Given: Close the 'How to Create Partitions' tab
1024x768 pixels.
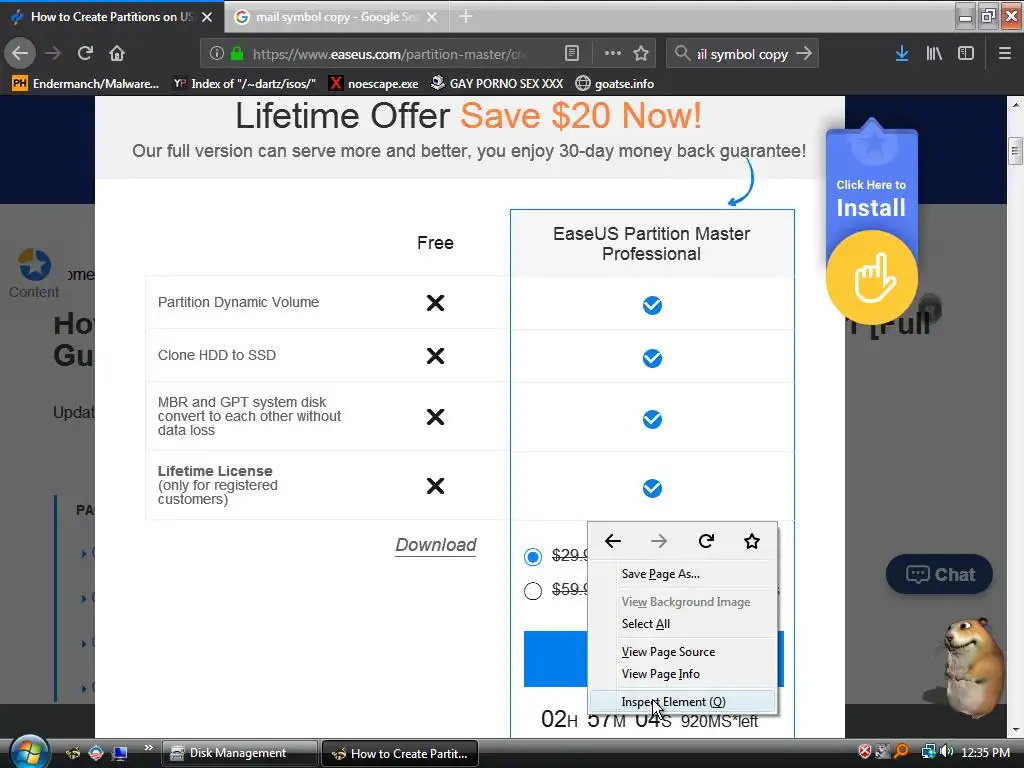Looking at the screenshot, I should [x=207, y=17].
